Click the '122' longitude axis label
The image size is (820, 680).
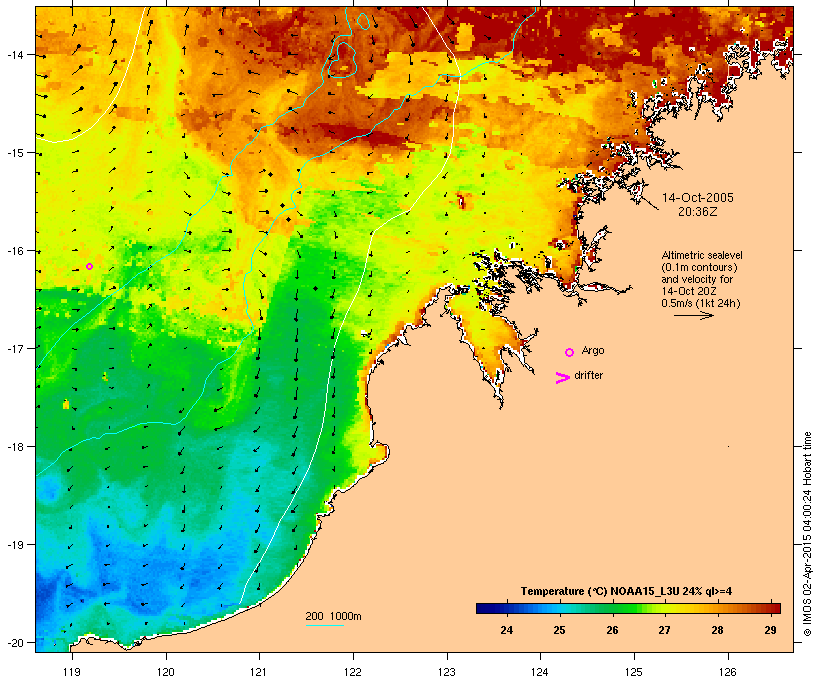(353, 672)
